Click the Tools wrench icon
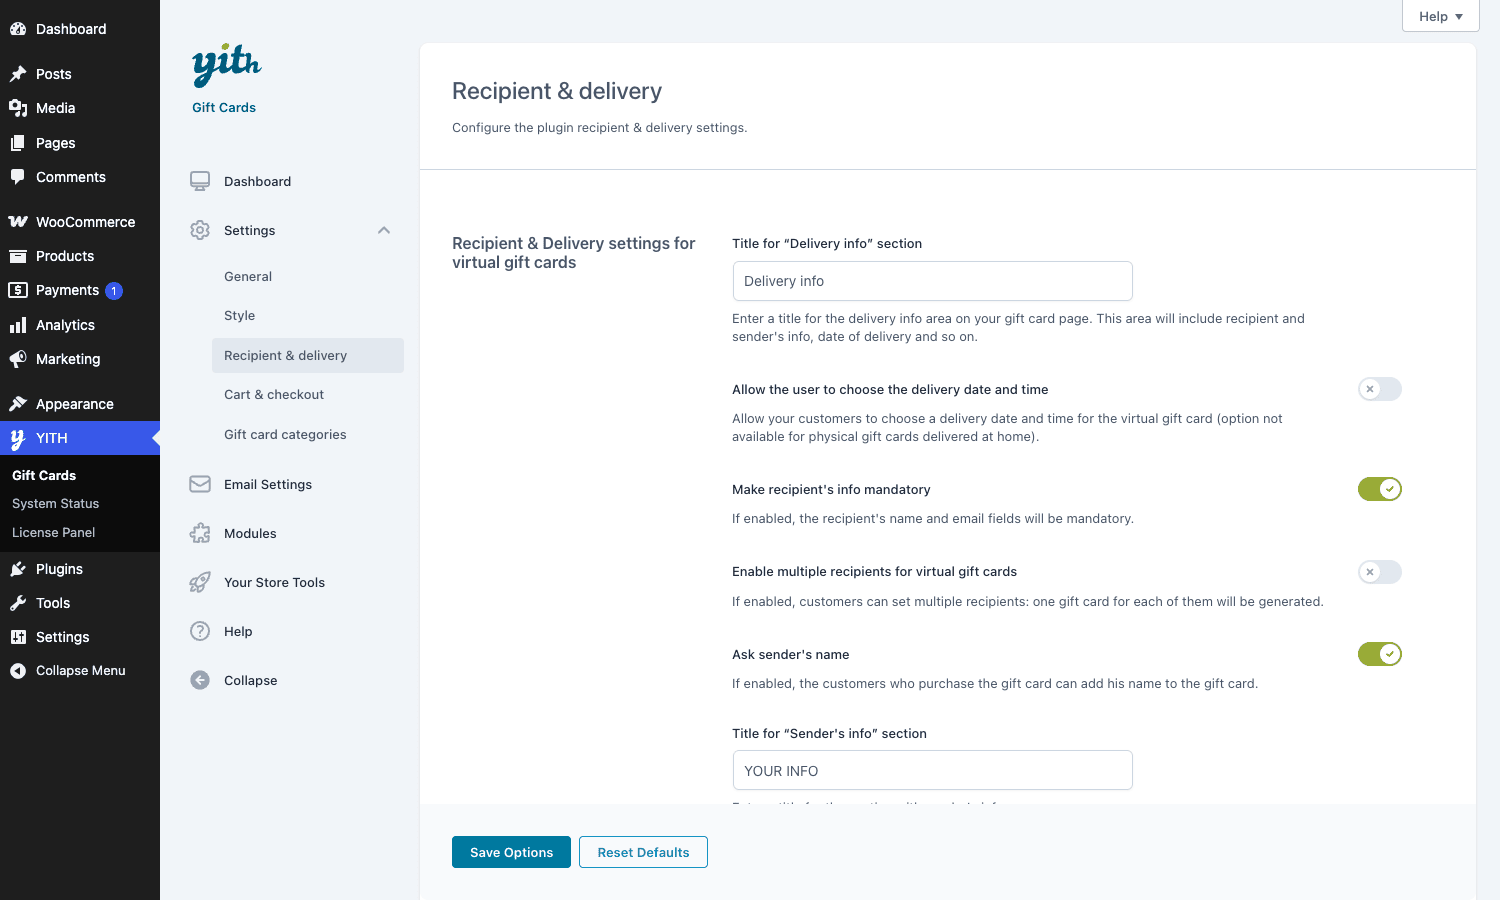 point(18,603)
